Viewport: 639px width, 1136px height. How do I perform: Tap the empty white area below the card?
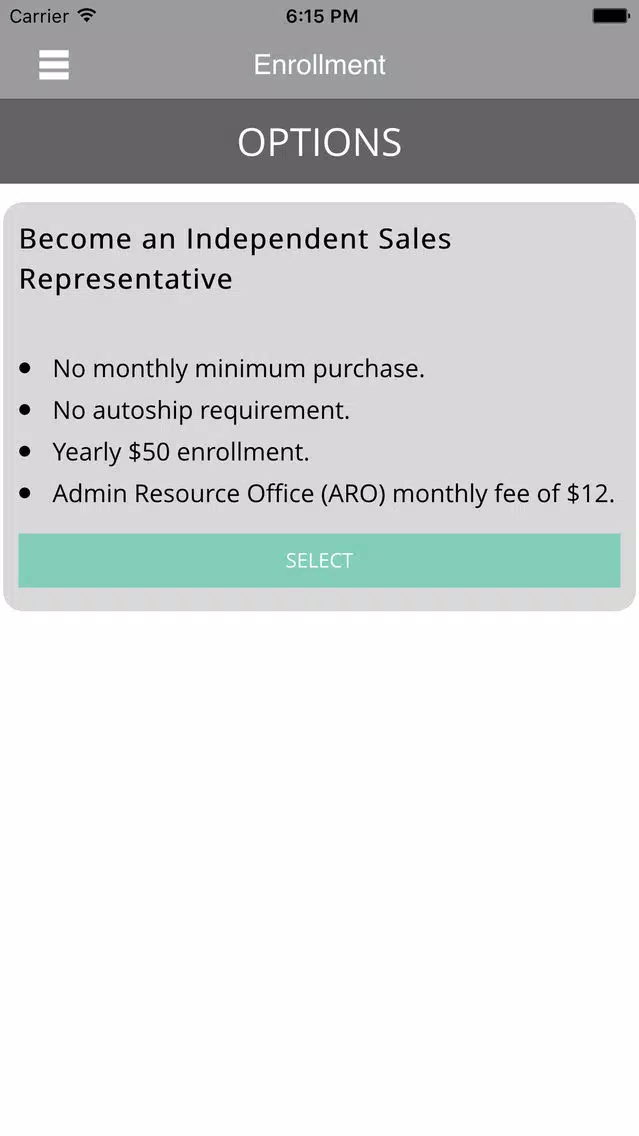320,869
